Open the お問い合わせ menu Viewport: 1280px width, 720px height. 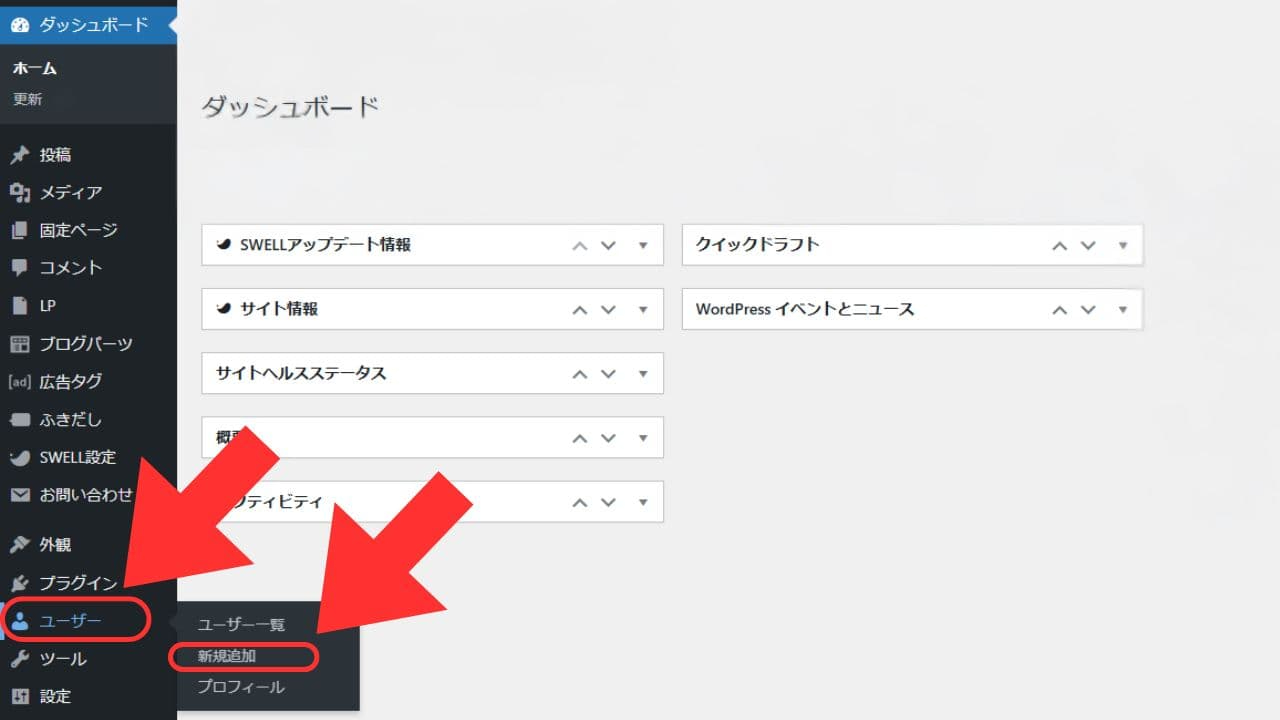tap(88, 495)
